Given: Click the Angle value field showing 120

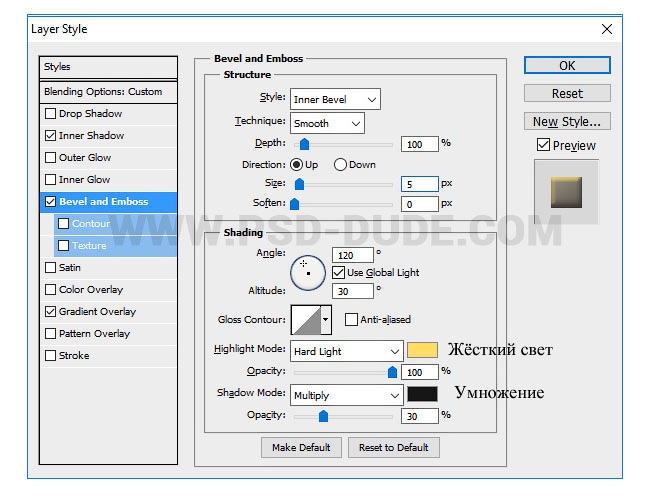Looking at the screenshot, I should point(353,255).
